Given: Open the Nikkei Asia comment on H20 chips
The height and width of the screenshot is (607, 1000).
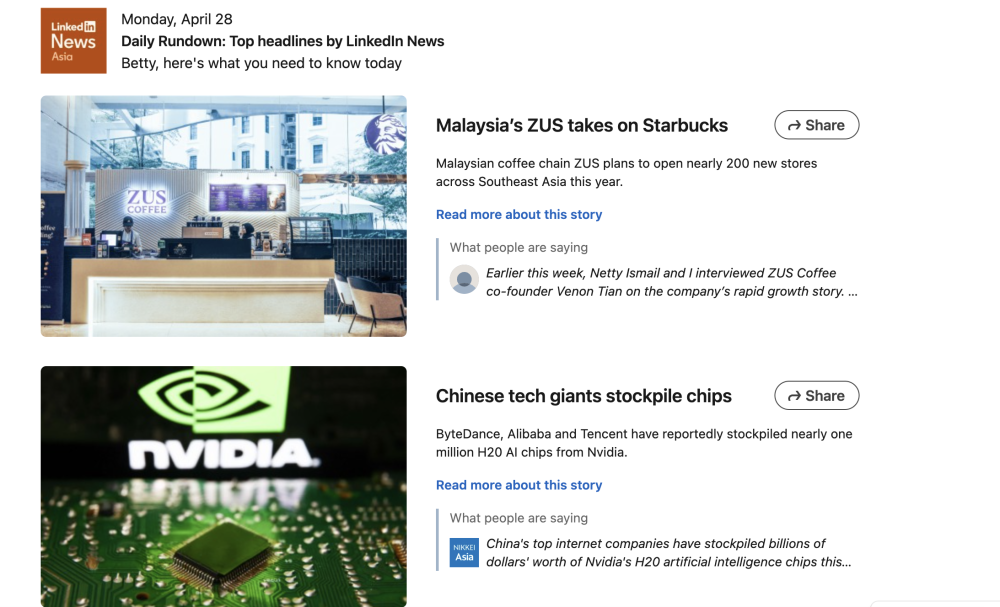Looking at the screenshot, I should click(x=668, y=553).
